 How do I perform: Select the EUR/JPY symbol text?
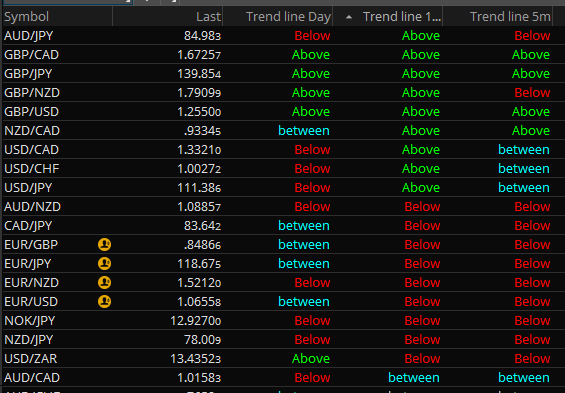(x=27, y=264)
